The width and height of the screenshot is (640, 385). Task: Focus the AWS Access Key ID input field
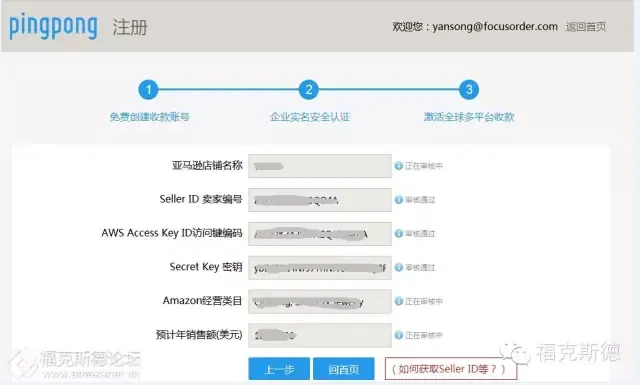pos(320,234)
